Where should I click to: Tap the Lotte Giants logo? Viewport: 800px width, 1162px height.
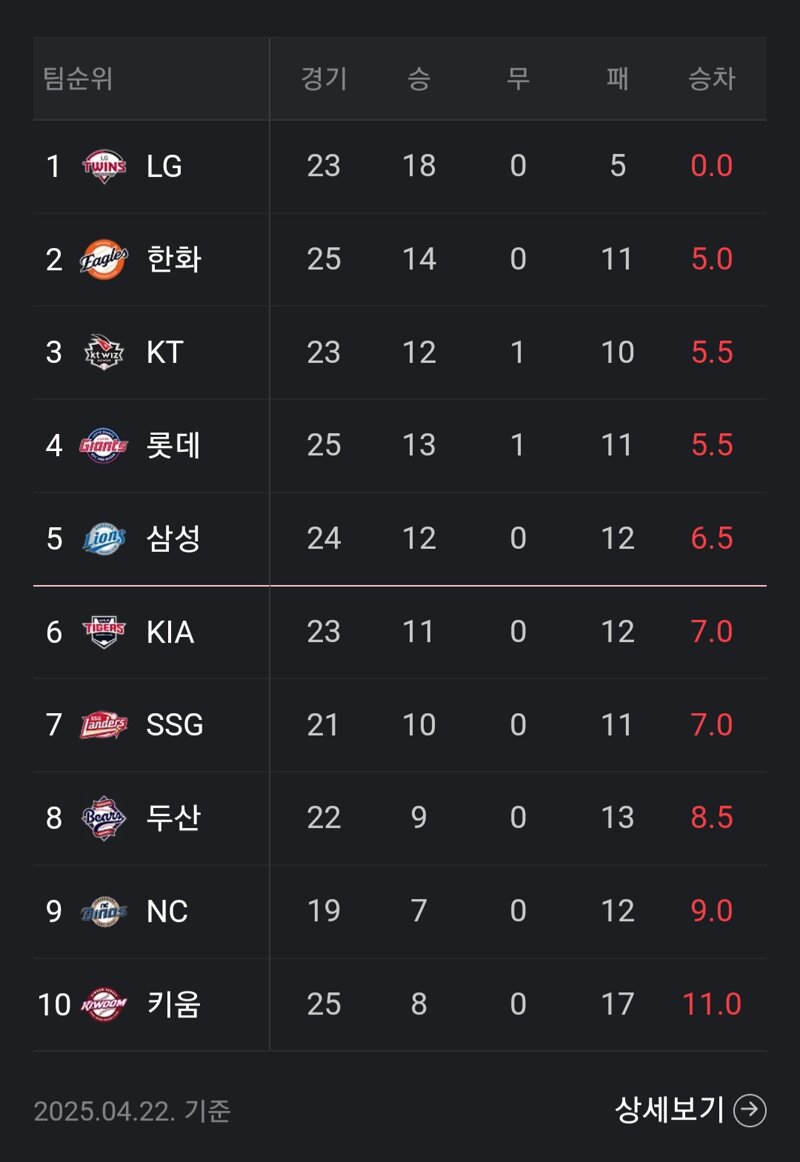(104, 445)
